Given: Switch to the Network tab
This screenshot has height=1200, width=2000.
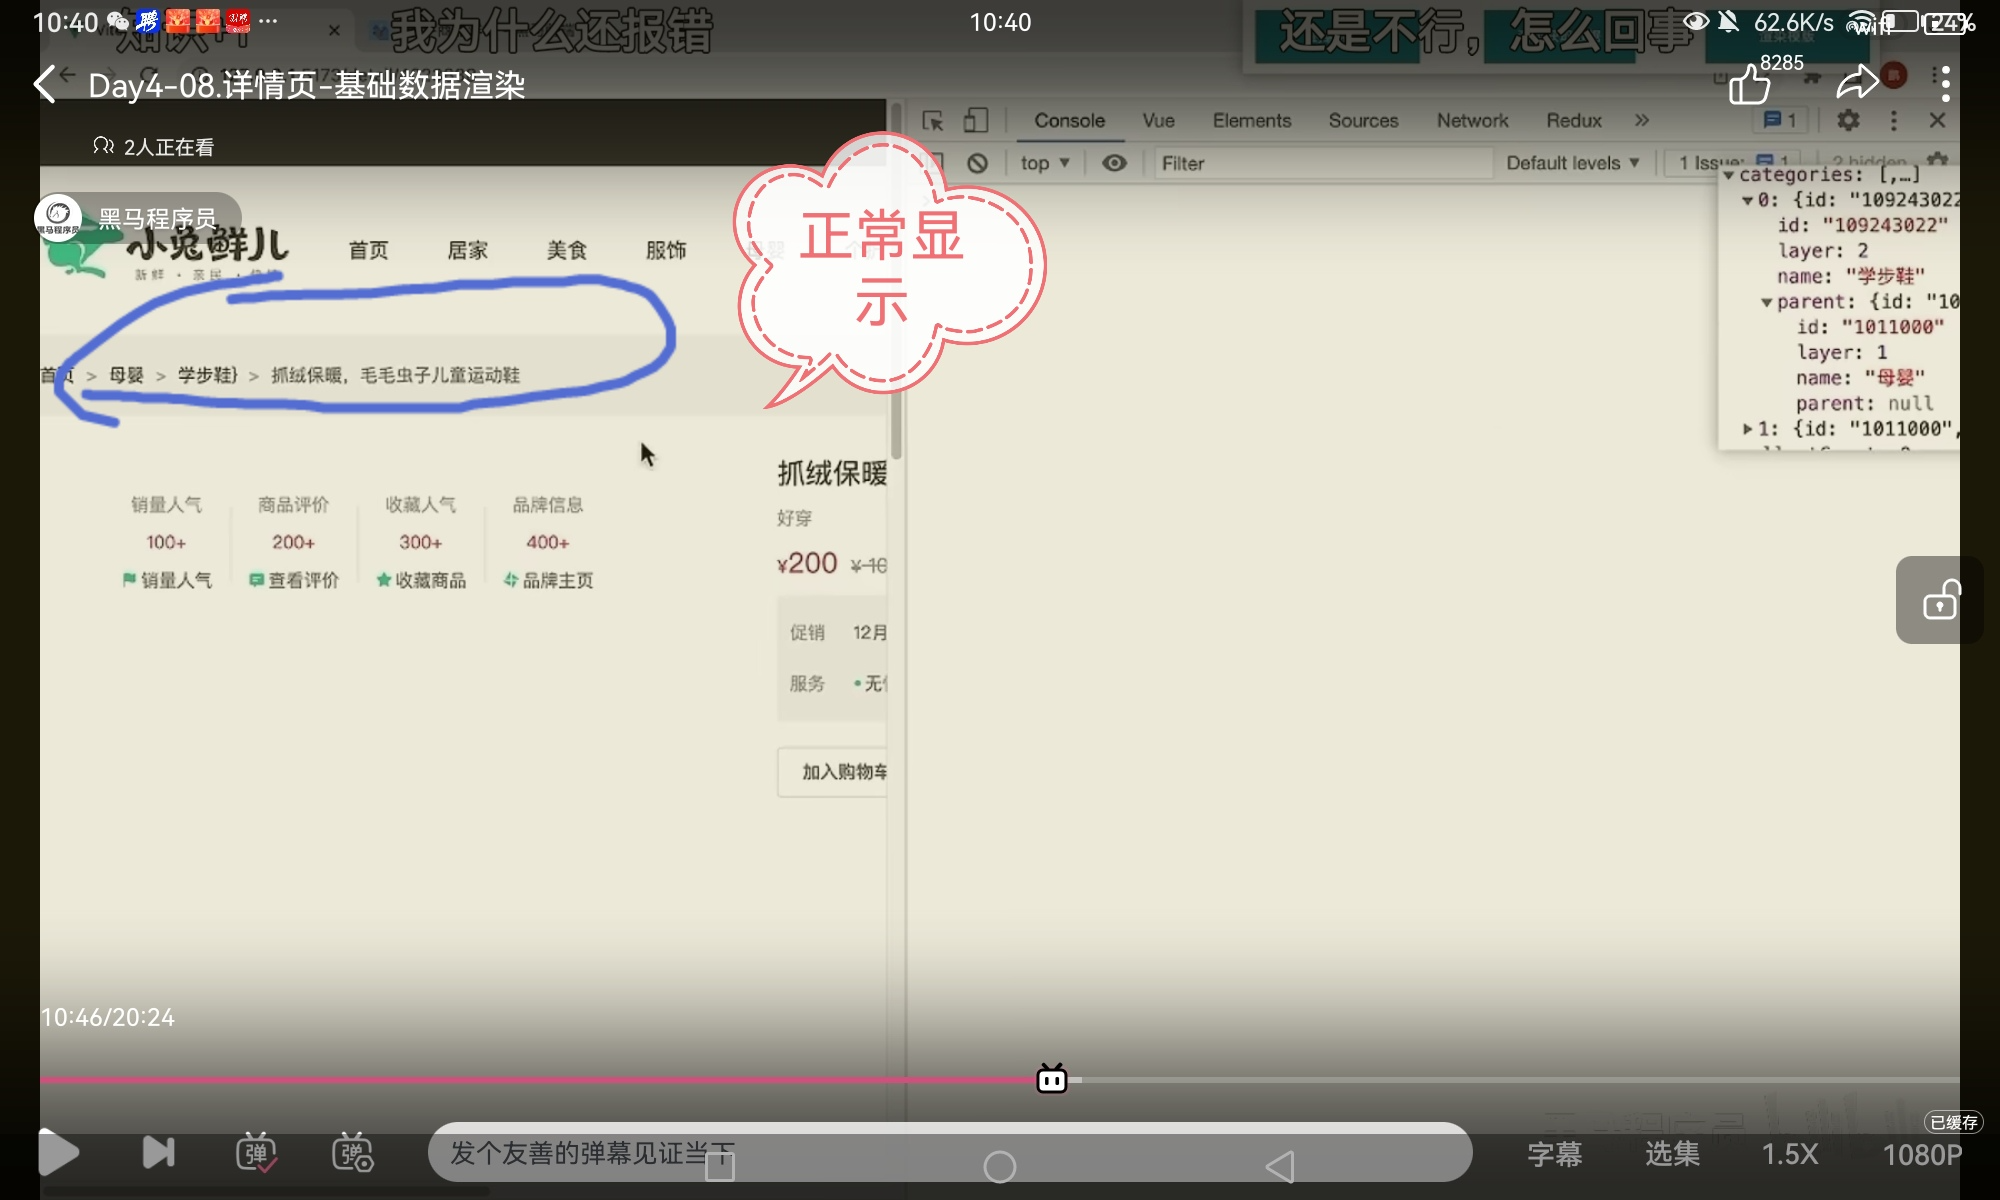Looking at the screenshot, I should click(x=1472, y=121).
